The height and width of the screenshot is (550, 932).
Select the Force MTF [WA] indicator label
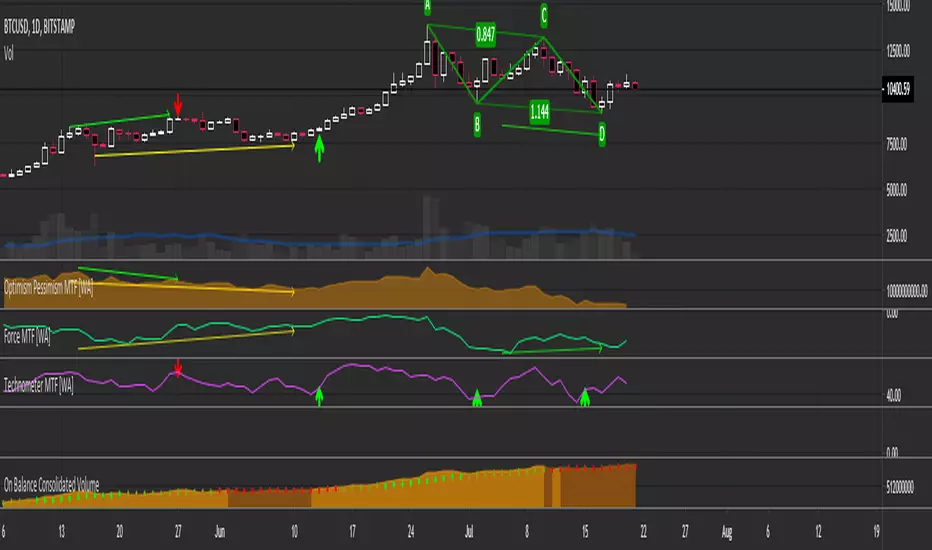pos(27,337)
